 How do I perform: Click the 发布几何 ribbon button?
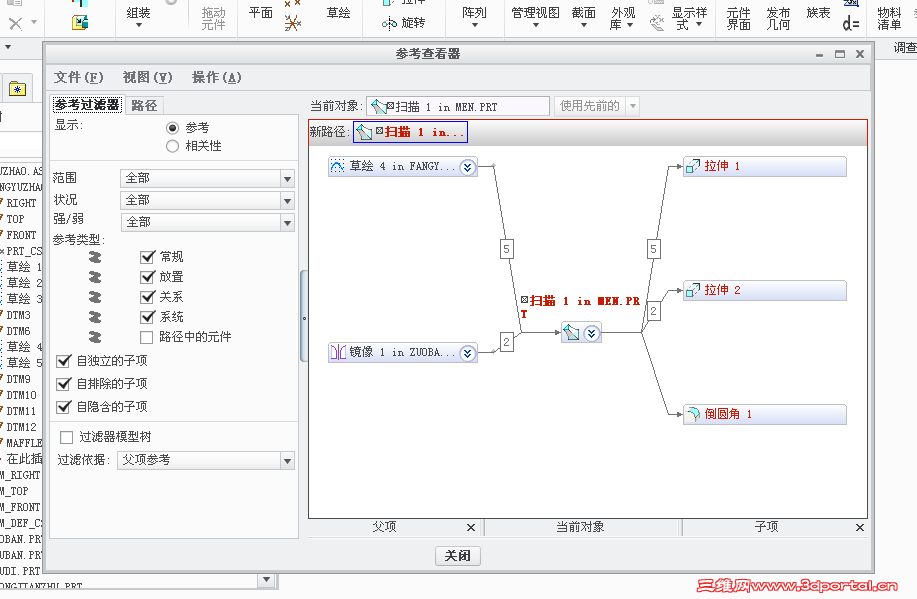778,18
